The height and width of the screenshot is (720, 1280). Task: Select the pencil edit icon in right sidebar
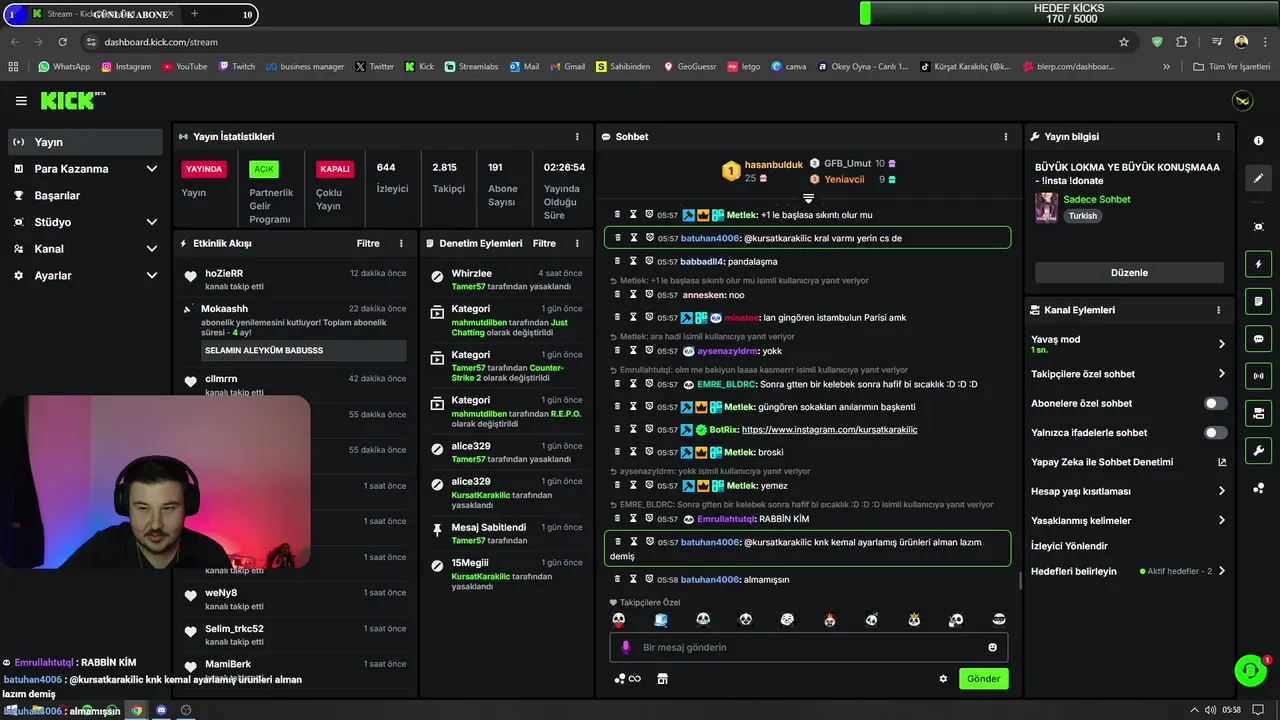(x=1258, y=178)
